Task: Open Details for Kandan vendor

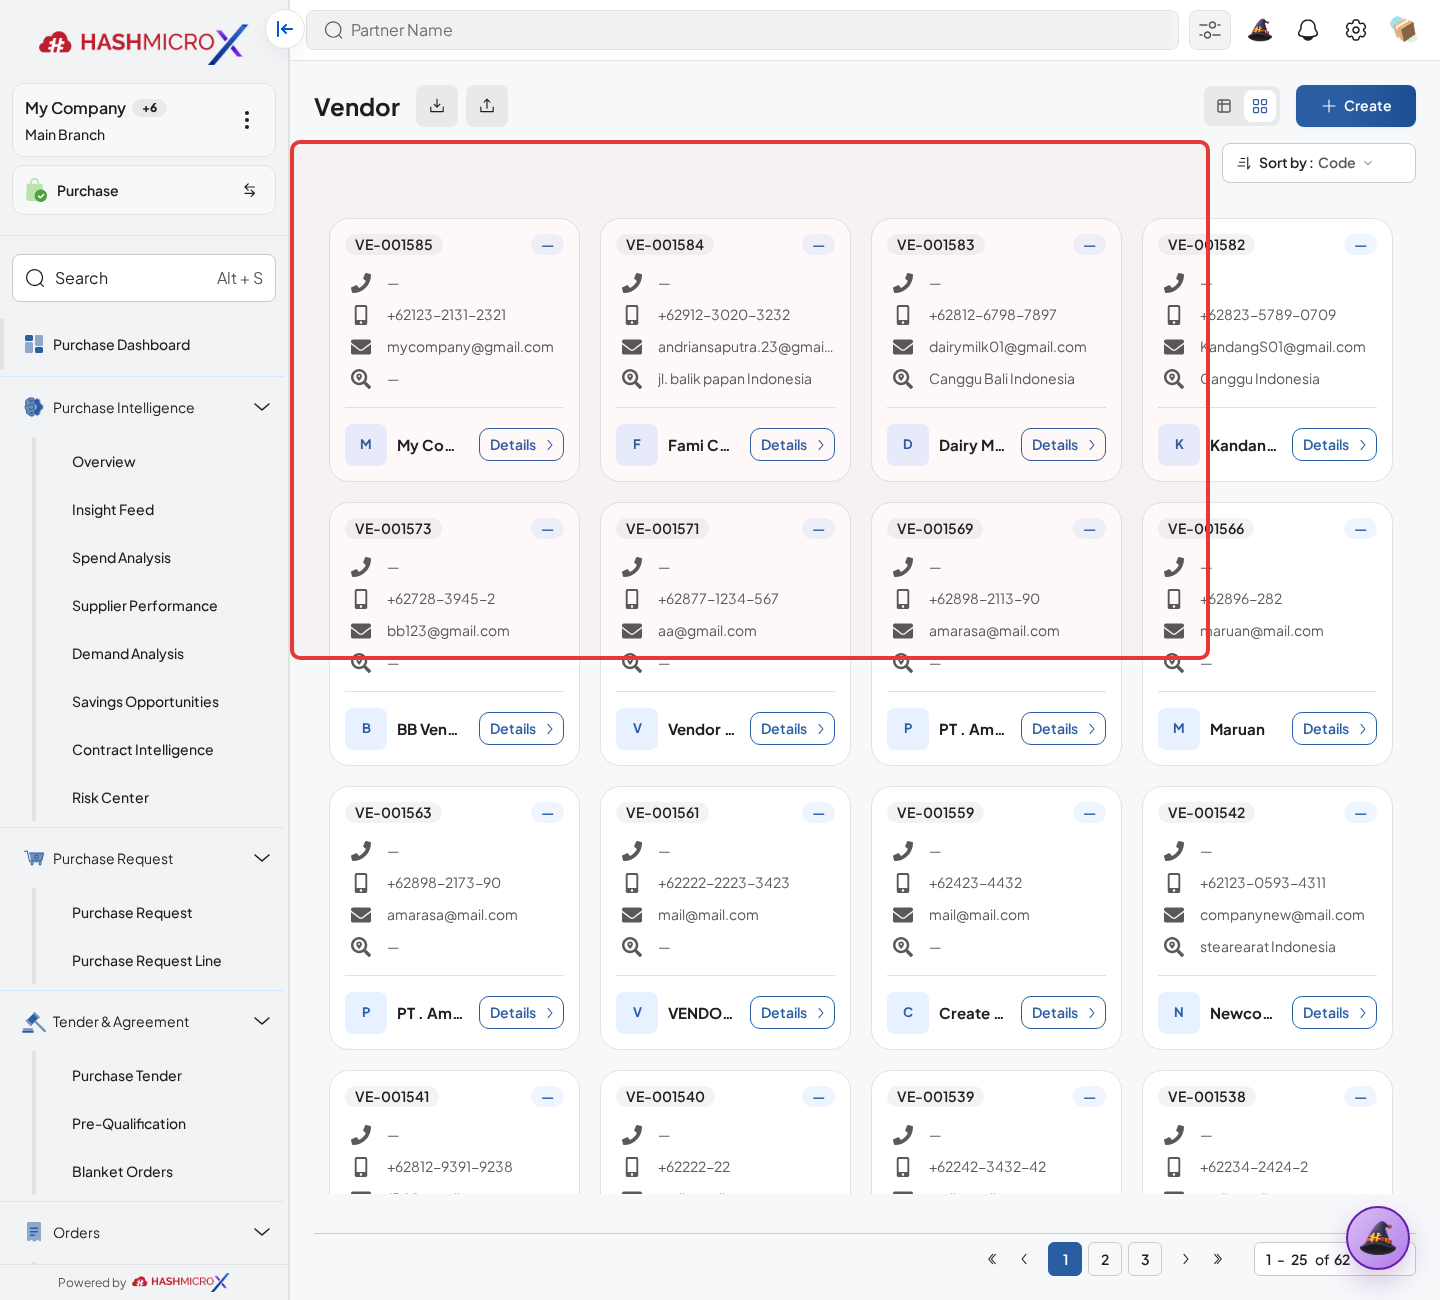Action: tap(1334, 445)
